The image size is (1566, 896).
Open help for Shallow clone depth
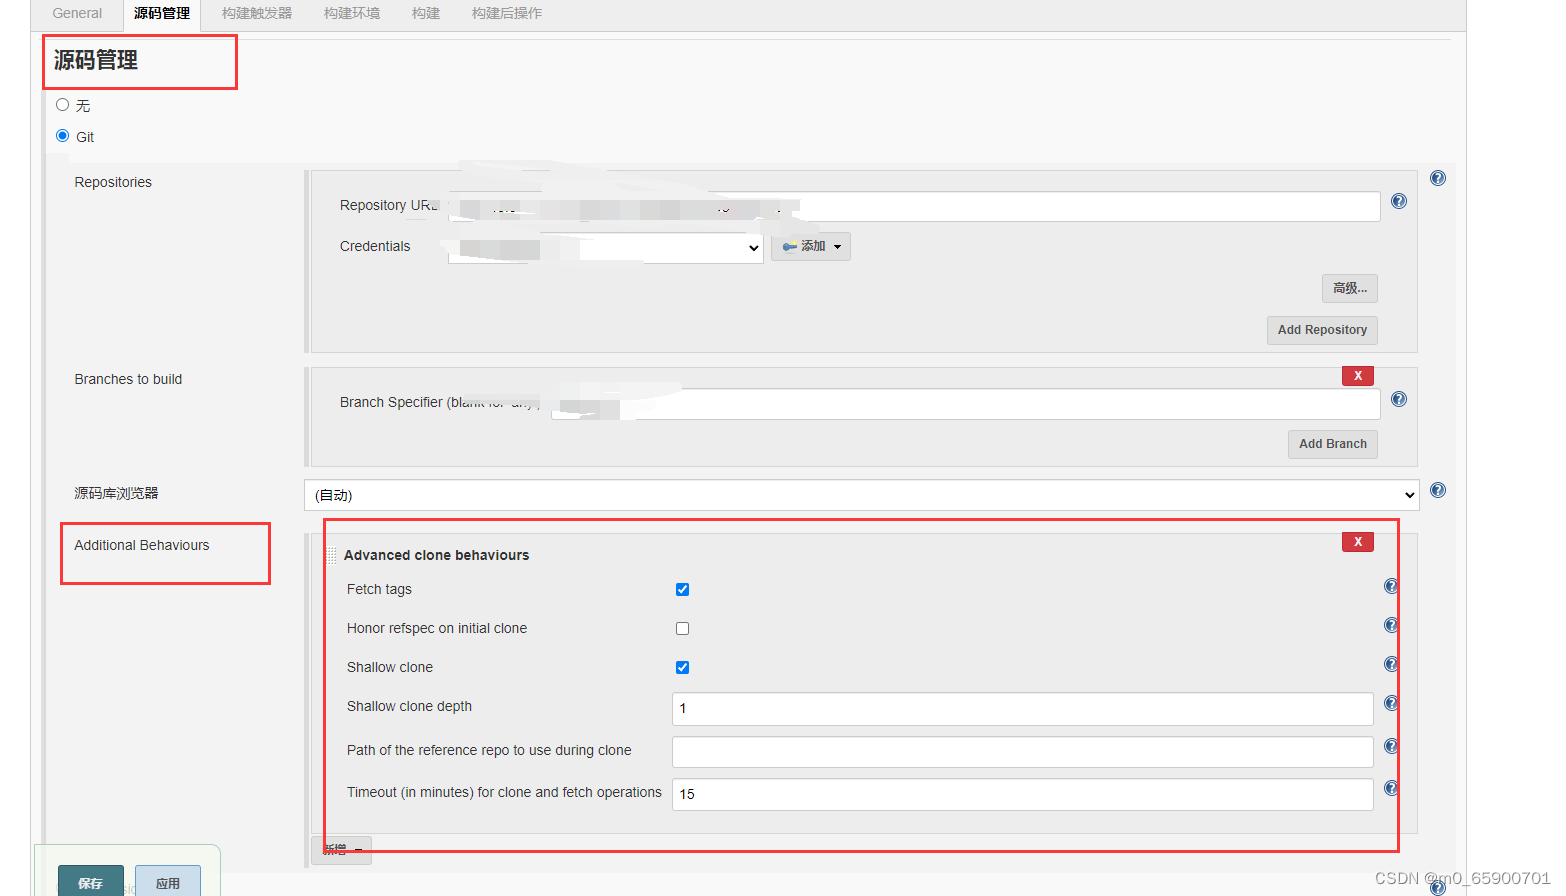(x=1390, y=703)
